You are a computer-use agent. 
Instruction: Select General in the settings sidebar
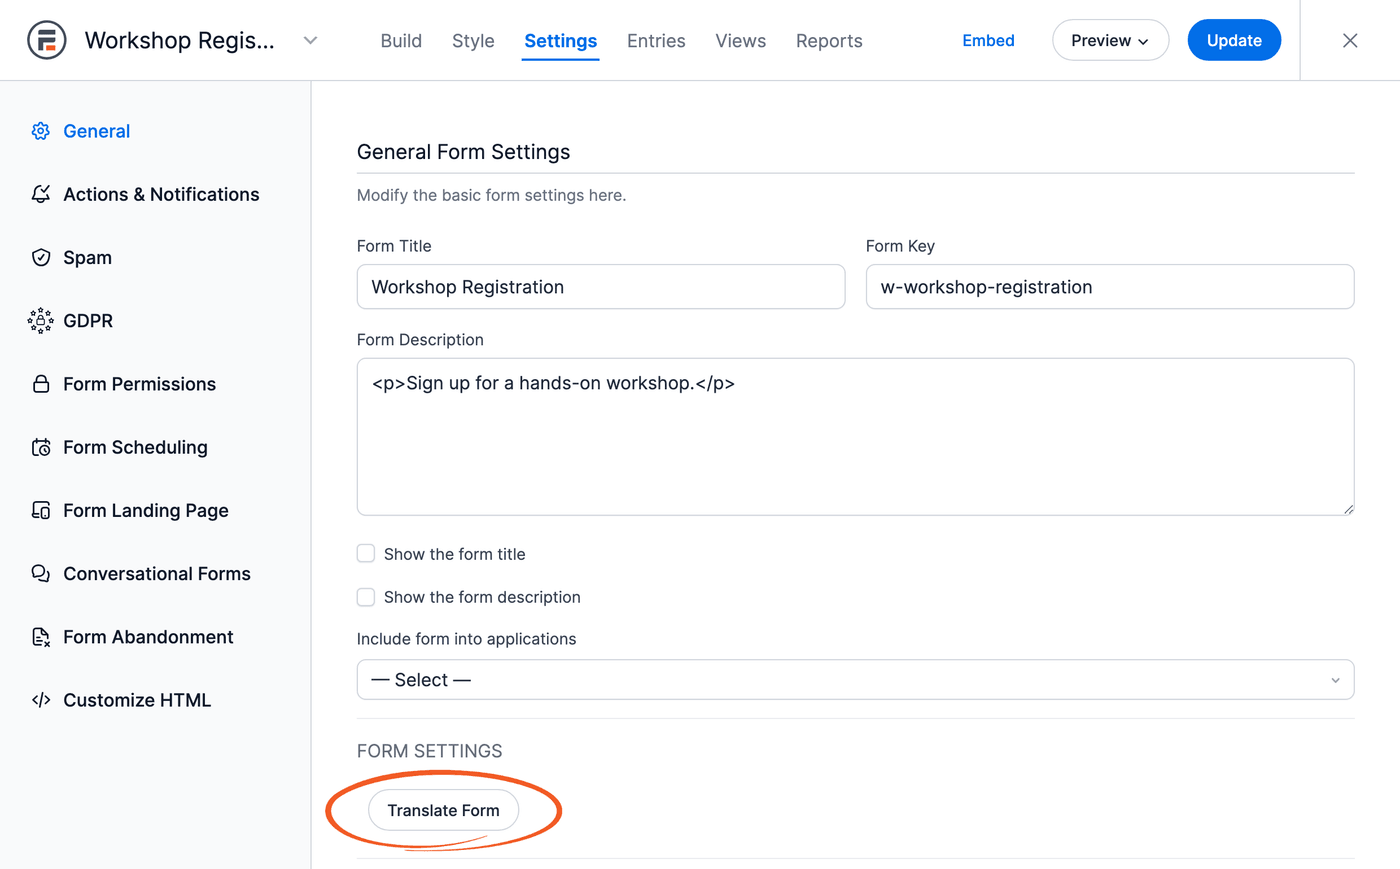point(96,131)
